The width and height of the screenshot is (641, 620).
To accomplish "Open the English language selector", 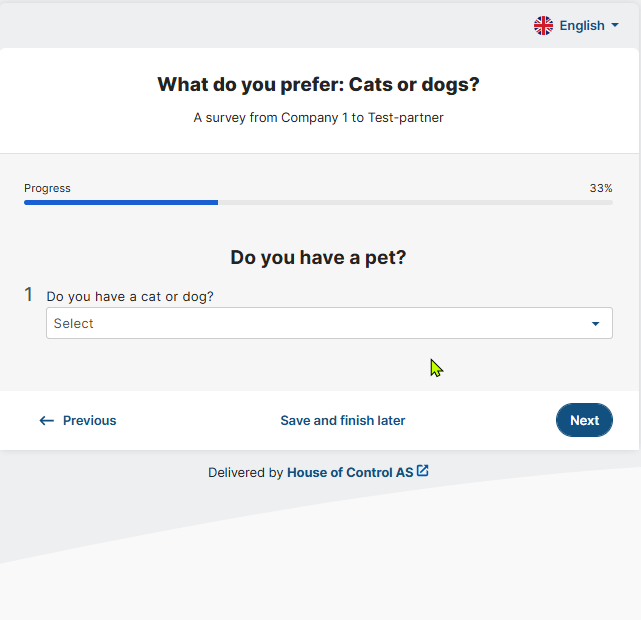I will point(581,26).
